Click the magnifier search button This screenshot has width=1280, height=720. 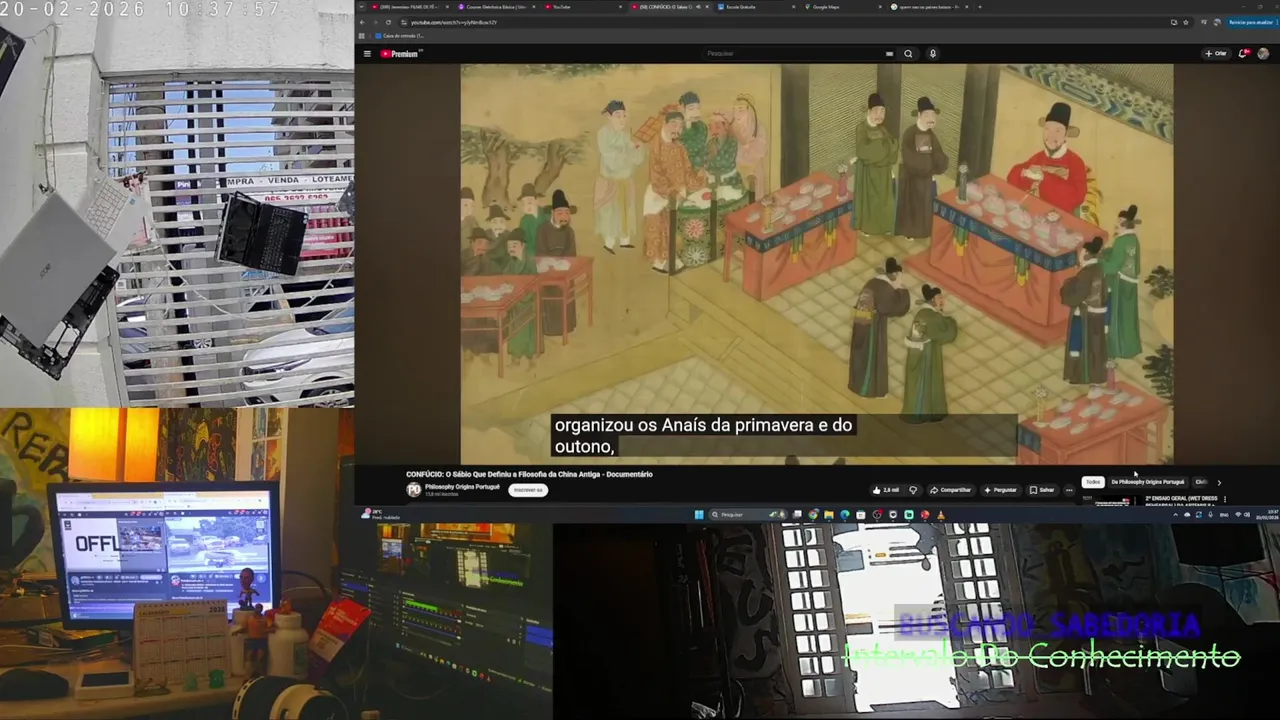[x=908, y=54]
